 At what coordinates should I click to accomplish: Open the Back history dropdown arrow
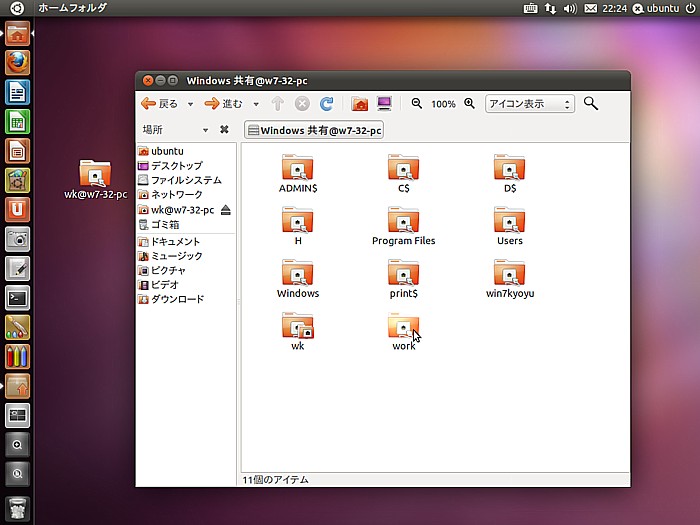point(190,104)
